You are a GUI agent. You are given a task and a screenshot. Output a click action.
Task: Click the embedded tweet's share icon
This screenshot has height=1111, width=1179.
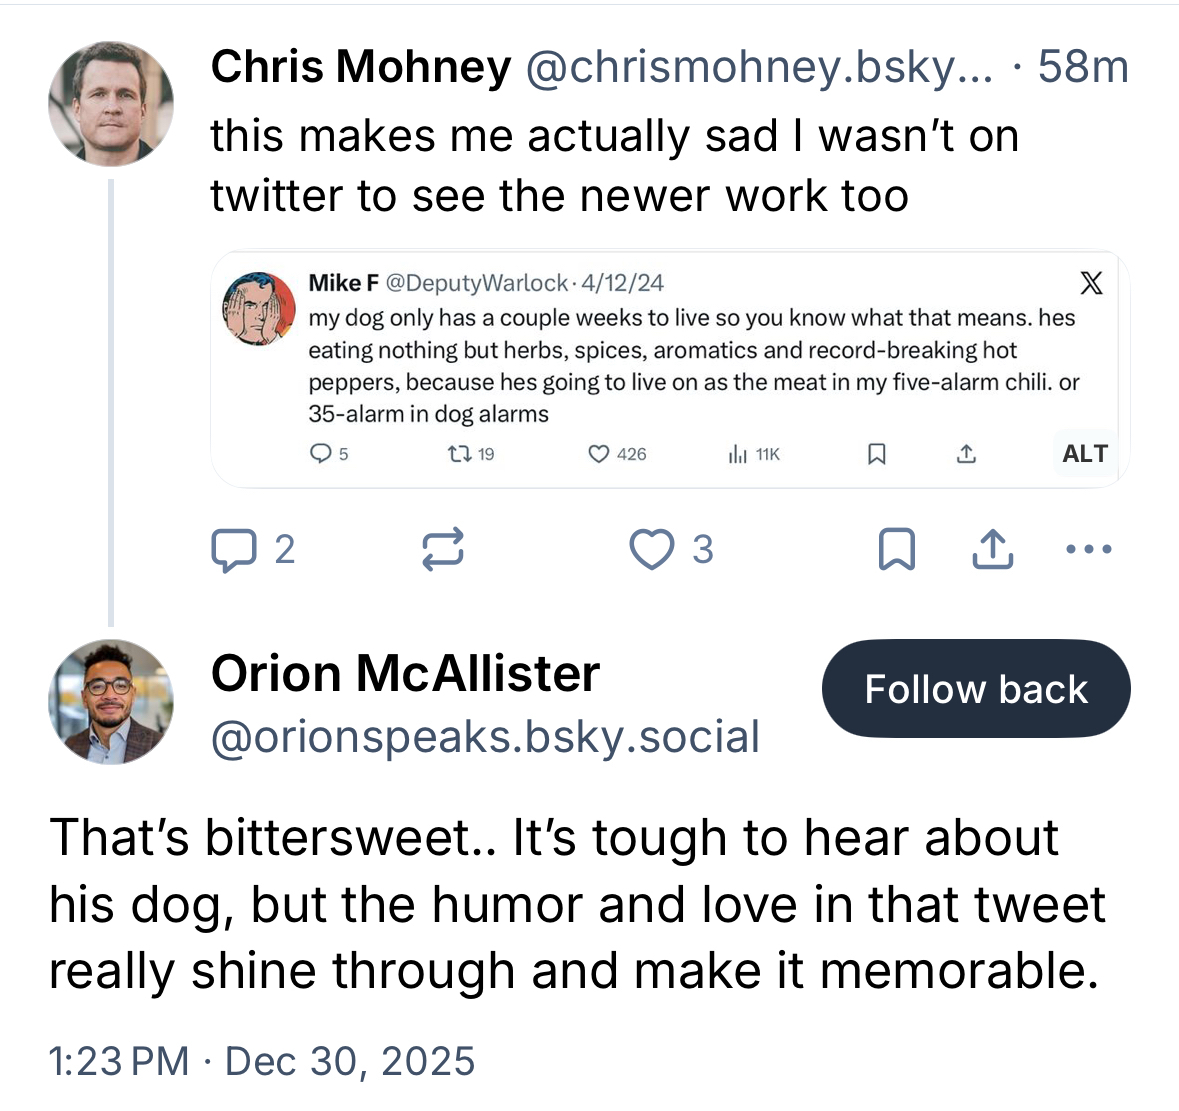point(965,454)
